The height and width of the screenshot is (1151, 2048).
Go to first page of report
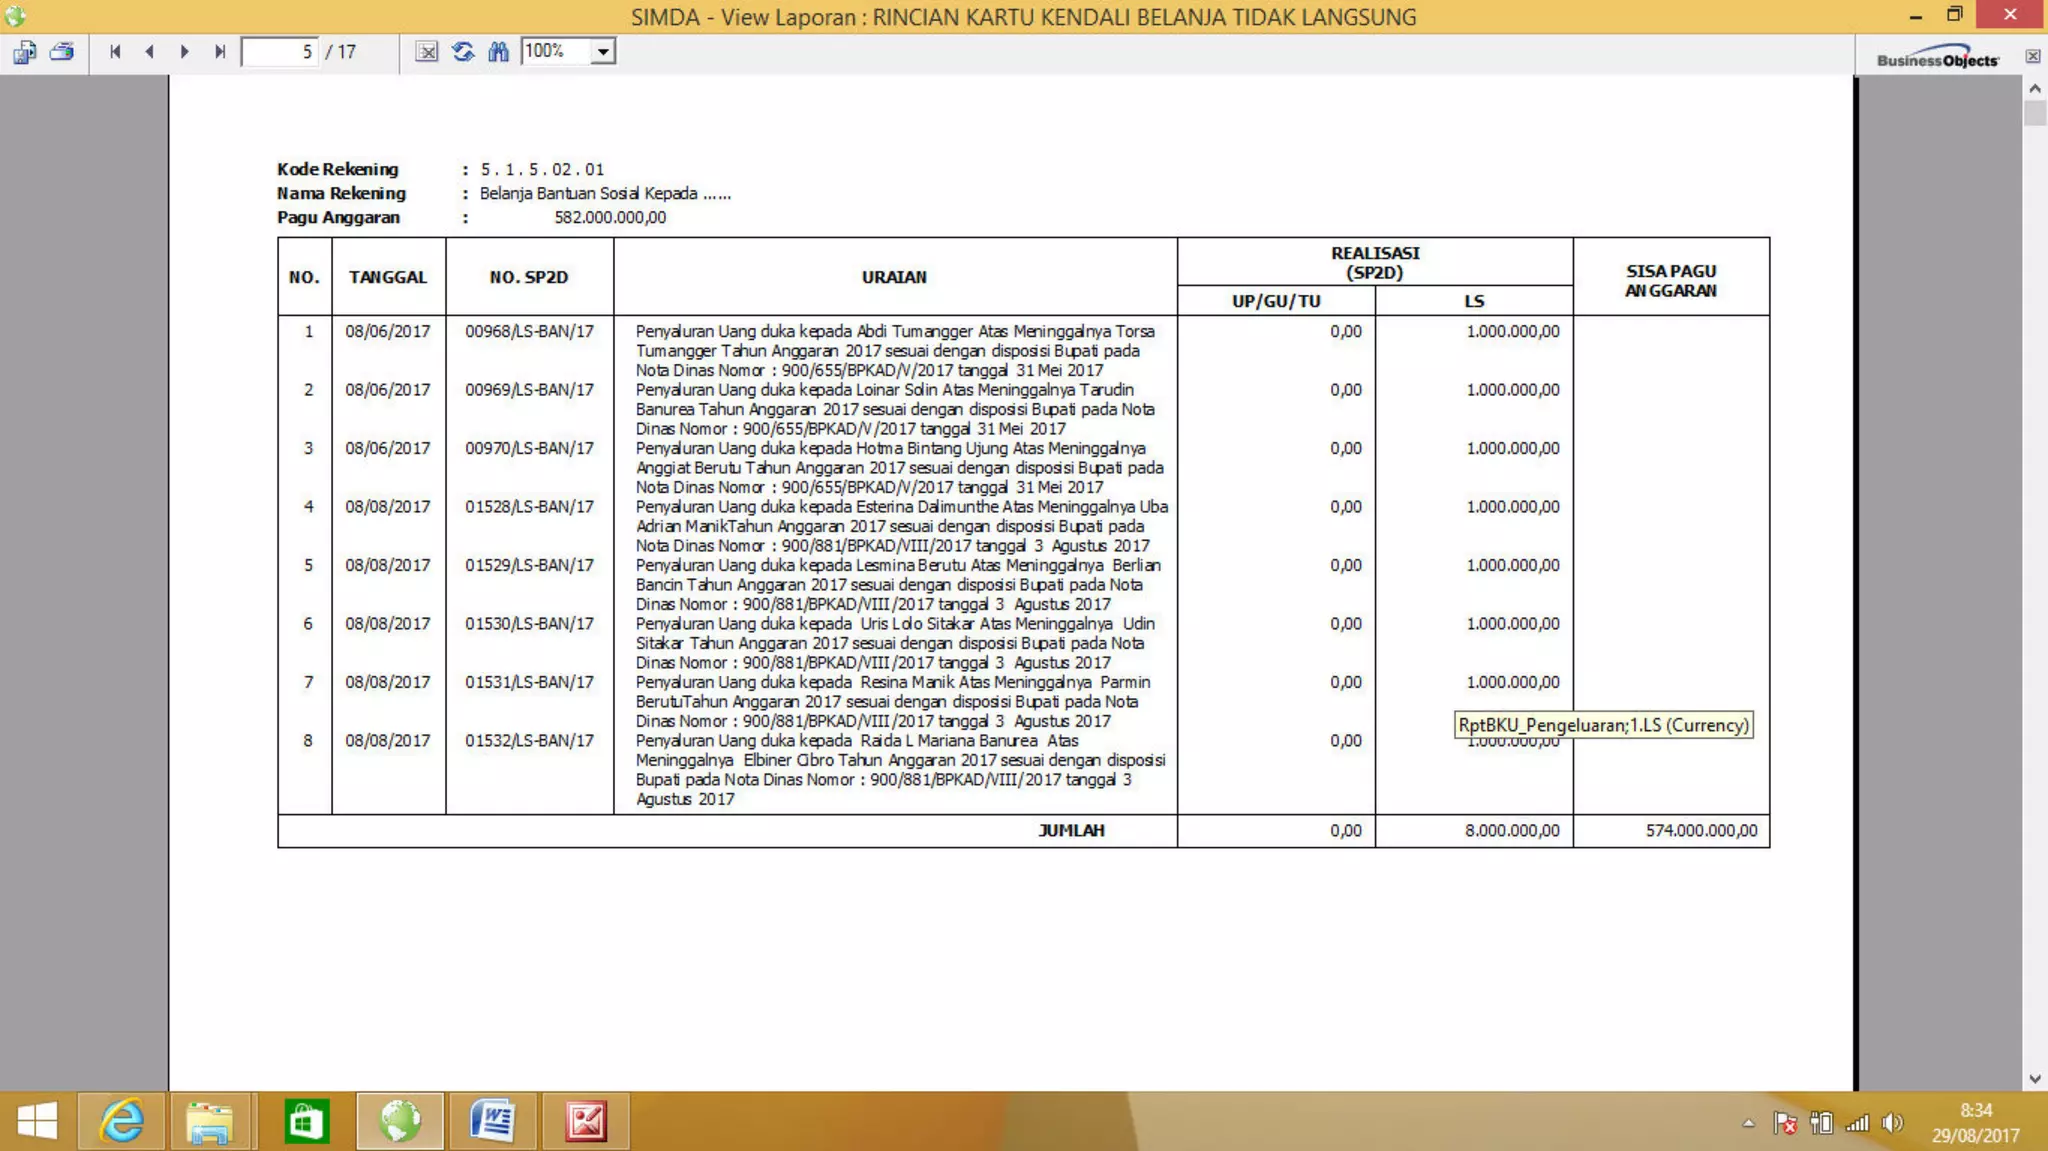(115, 52)
